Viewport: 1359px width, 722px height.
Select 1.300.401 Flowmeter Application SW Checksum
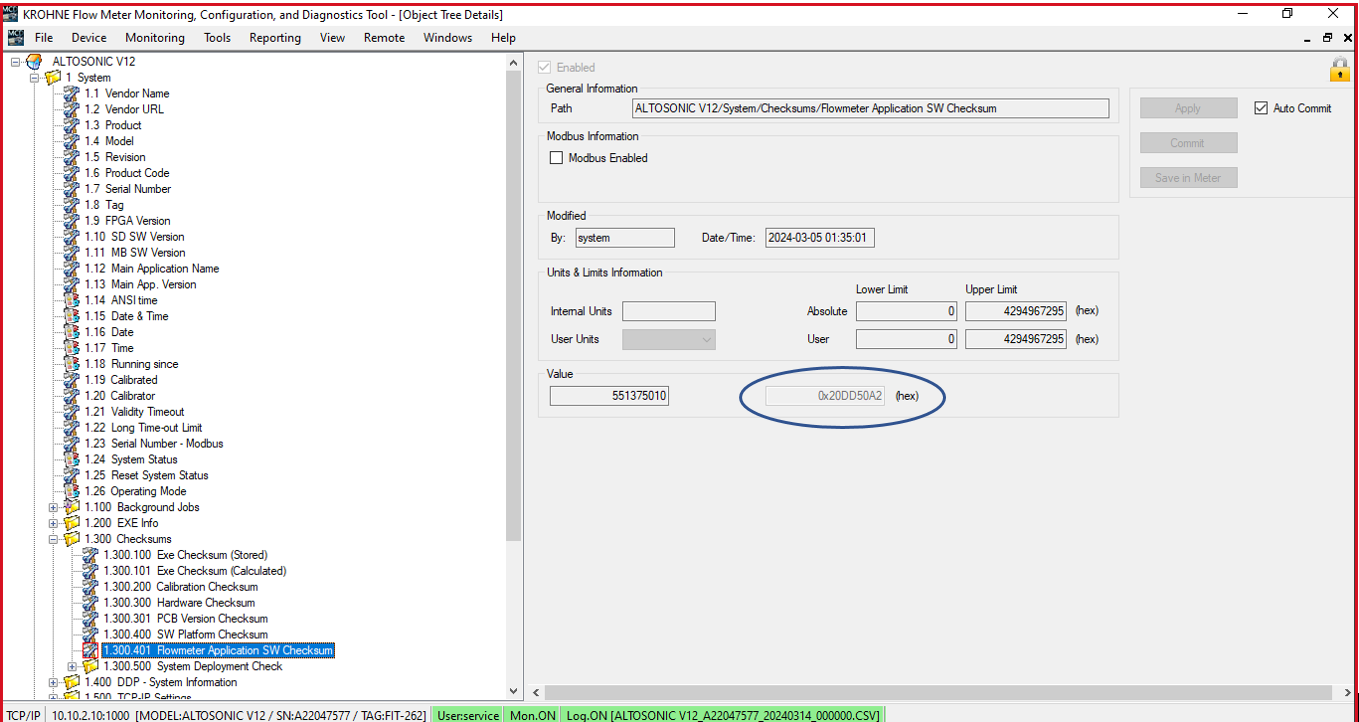pos(218,650)
